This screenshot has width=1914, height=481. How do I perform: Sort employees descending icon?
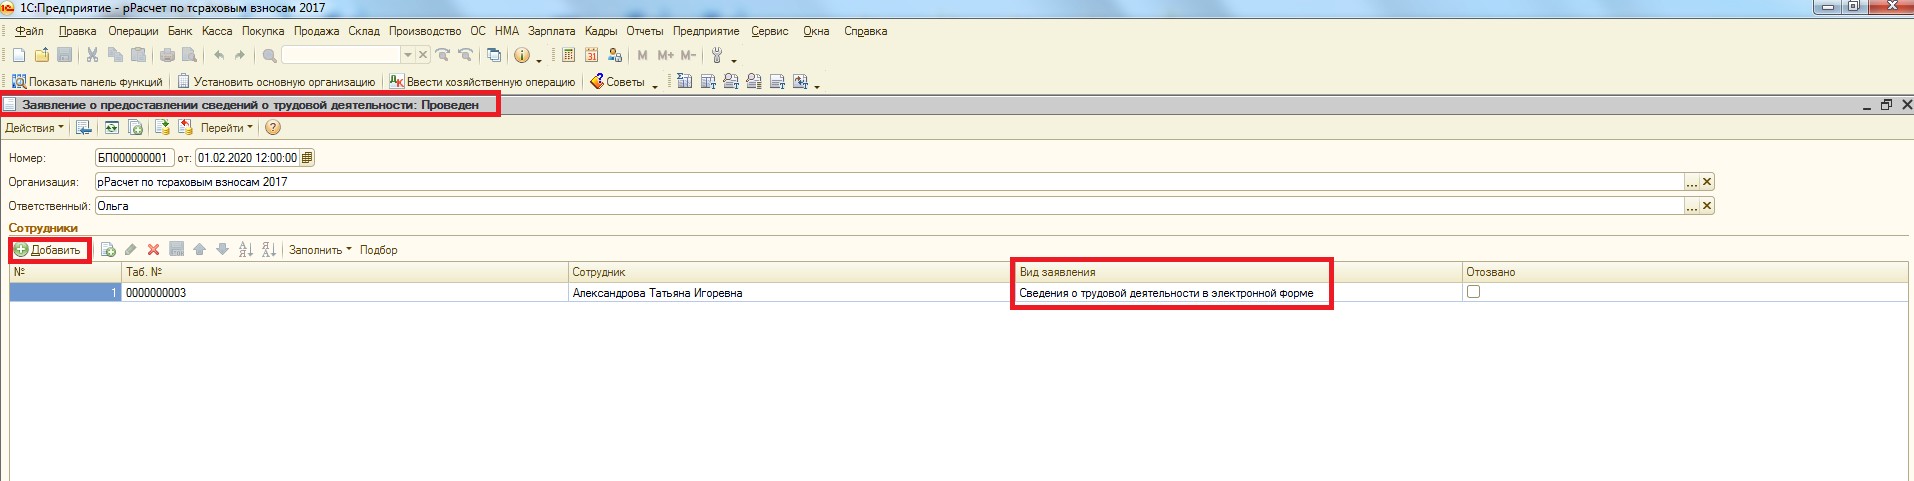tap(268, 250)
